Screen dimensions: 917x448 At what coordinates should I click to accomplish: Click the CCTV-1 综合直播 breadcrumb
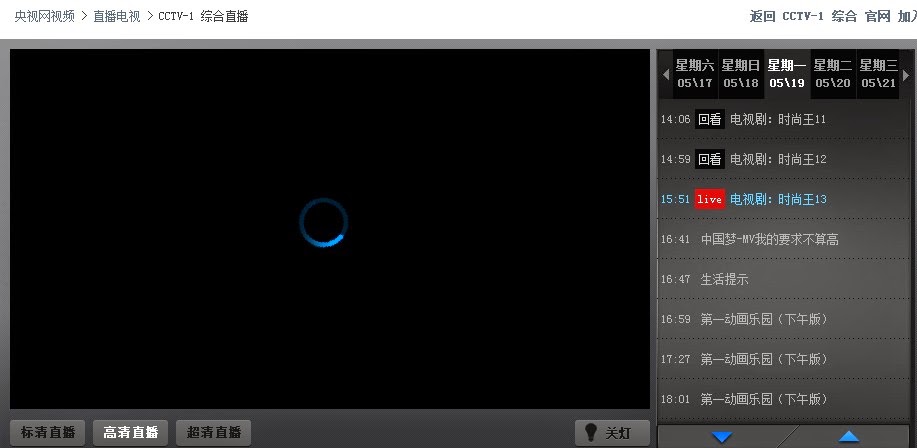204,16
